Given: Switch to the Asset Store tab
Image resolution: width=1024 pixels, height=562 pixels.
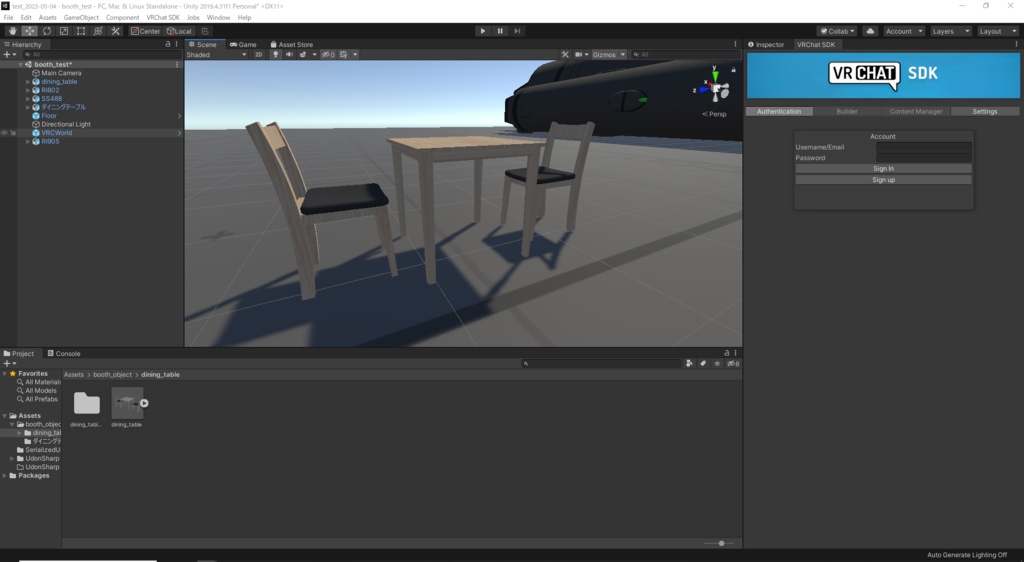Looking at the screenshot, I should coord(292,44).
